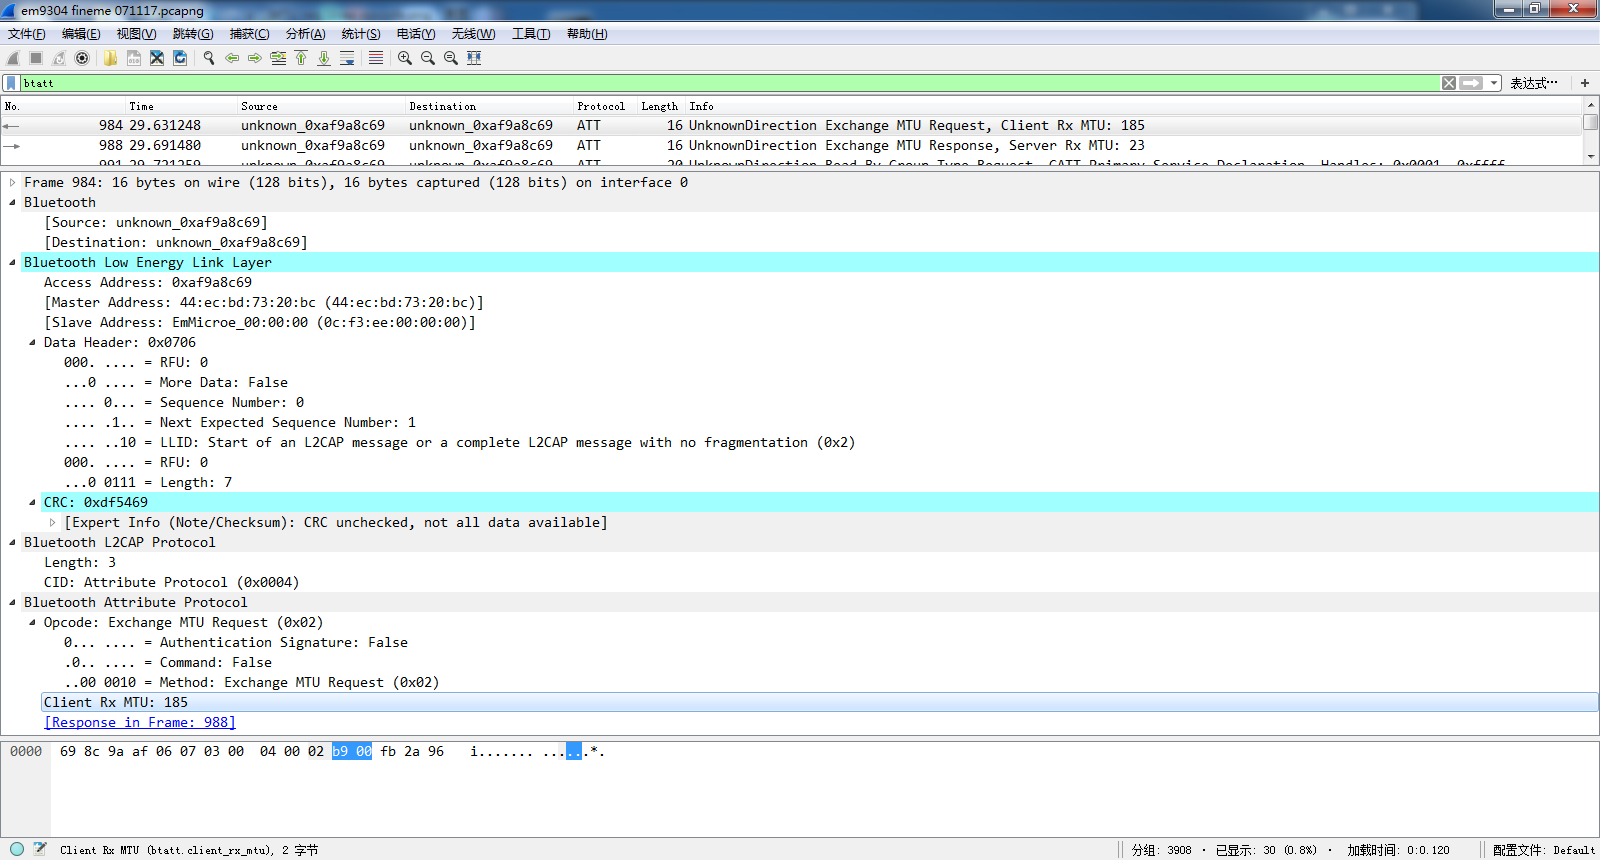Click packet list scrollbar up arrow
Screen dimensions: 1600x860
pos(1590,104)
